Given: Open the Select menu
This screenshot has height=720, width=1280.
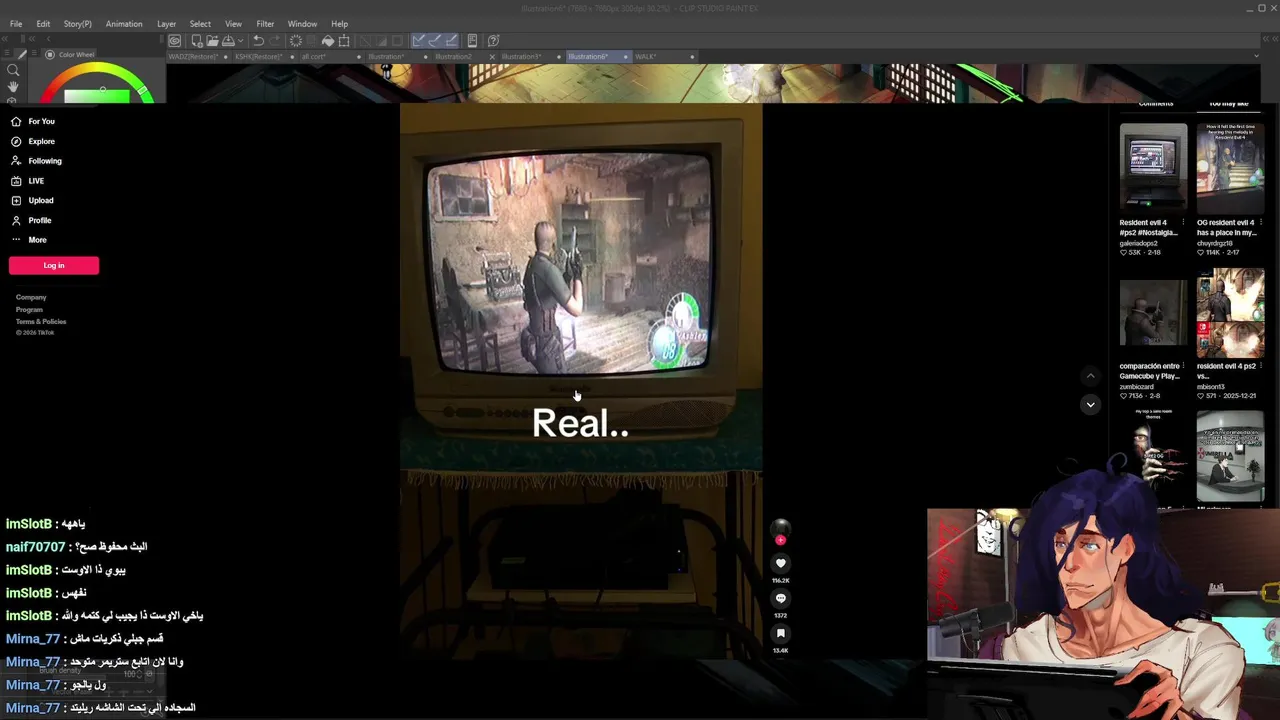Looking at the screenshot, I should tap(200, 24).
